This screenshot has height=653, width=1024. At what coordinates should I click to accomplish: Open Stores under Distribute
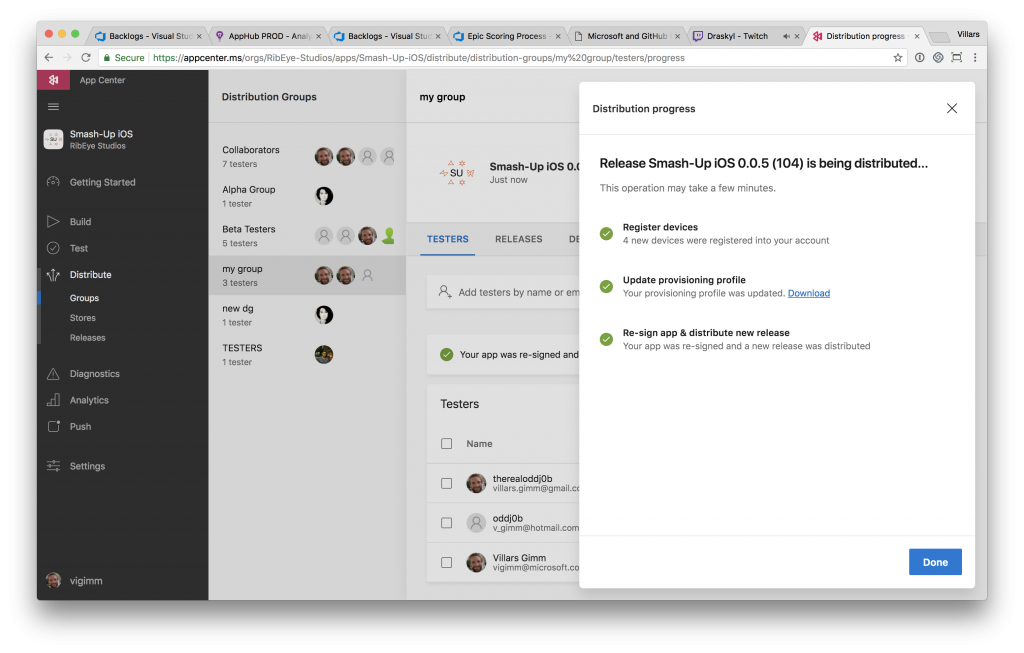(x=83, y=318)
